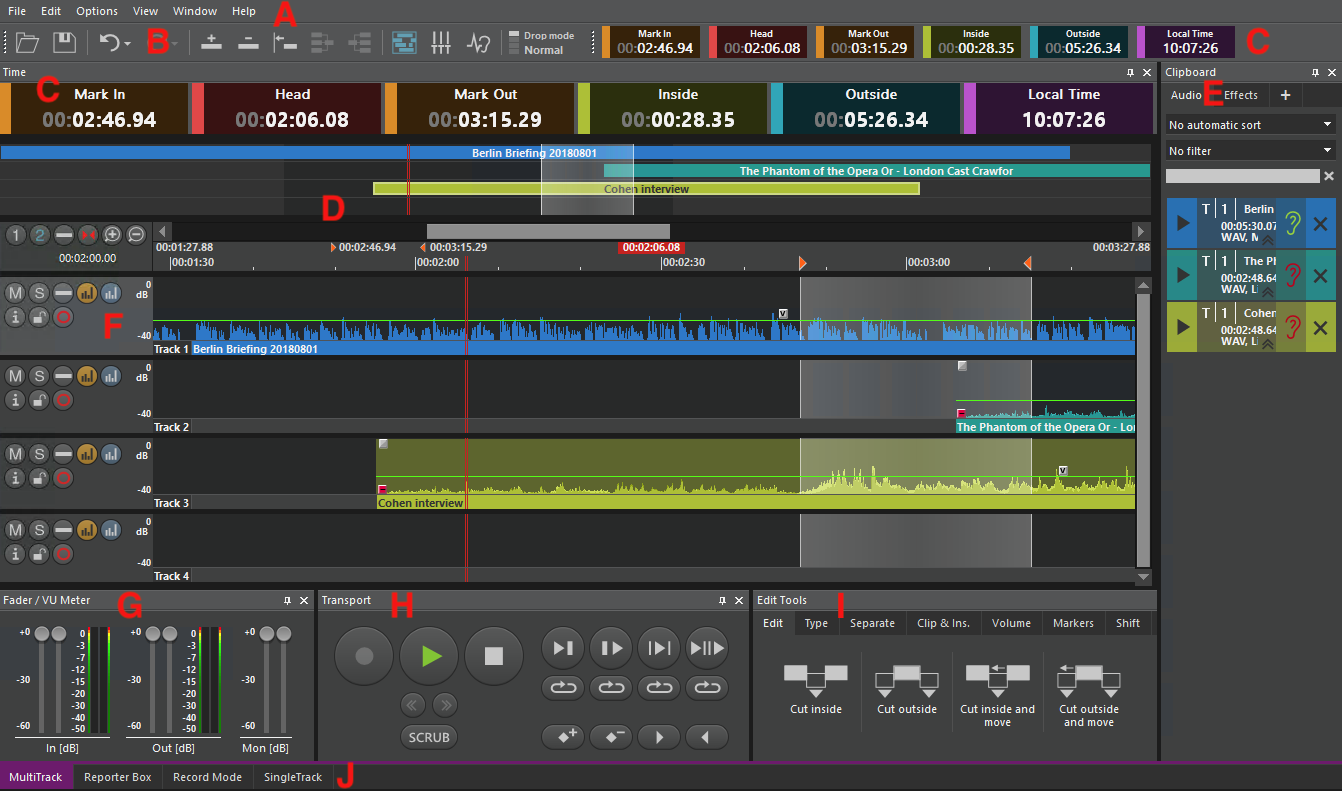Switch to the Reporter Box tab
The width and height of the screenshot is (1342, 791).
click(x=118, y=777)
